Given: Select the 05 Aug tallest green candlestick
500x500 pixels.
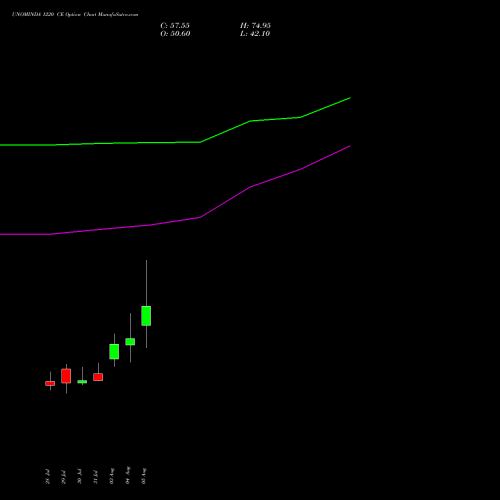Looking at the screenshot, I should click(x=146, y=316).
